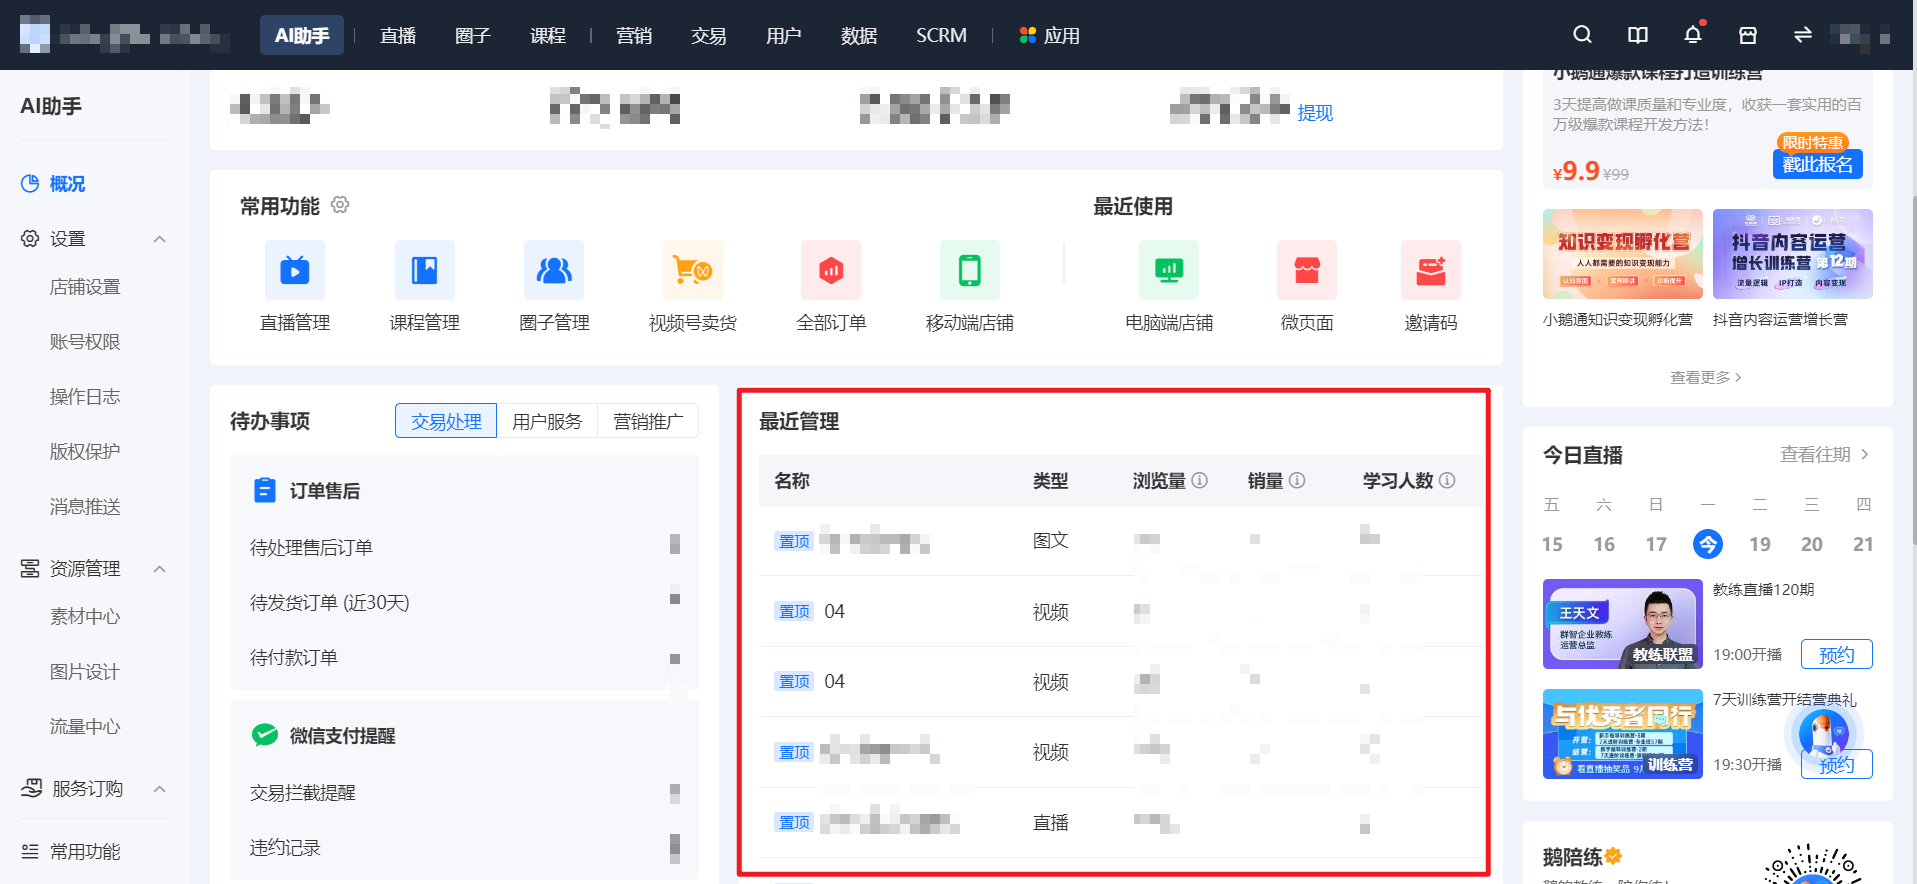The width and height of the screenshot is (1917, 884).
Task: Collapse the 服务订购 sidebar section
Action: pos(159,789)
